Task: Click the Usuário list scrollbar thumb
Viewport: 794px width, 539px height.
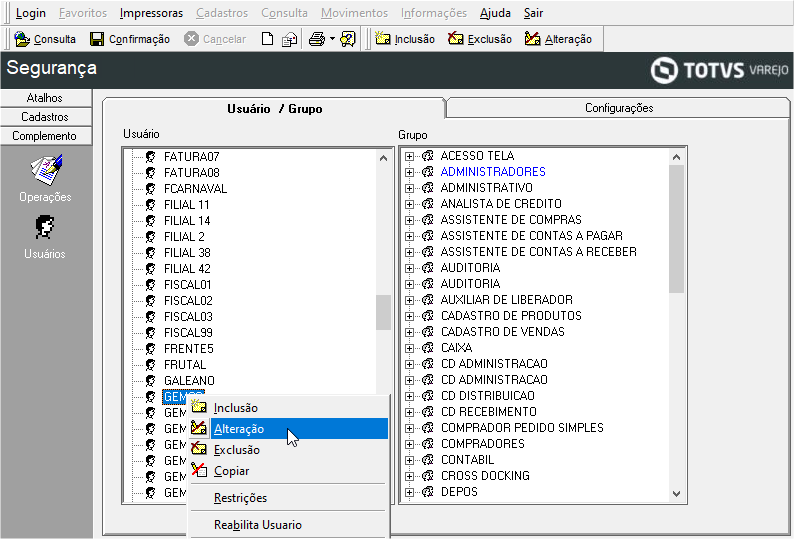Action: coord(383,313)
